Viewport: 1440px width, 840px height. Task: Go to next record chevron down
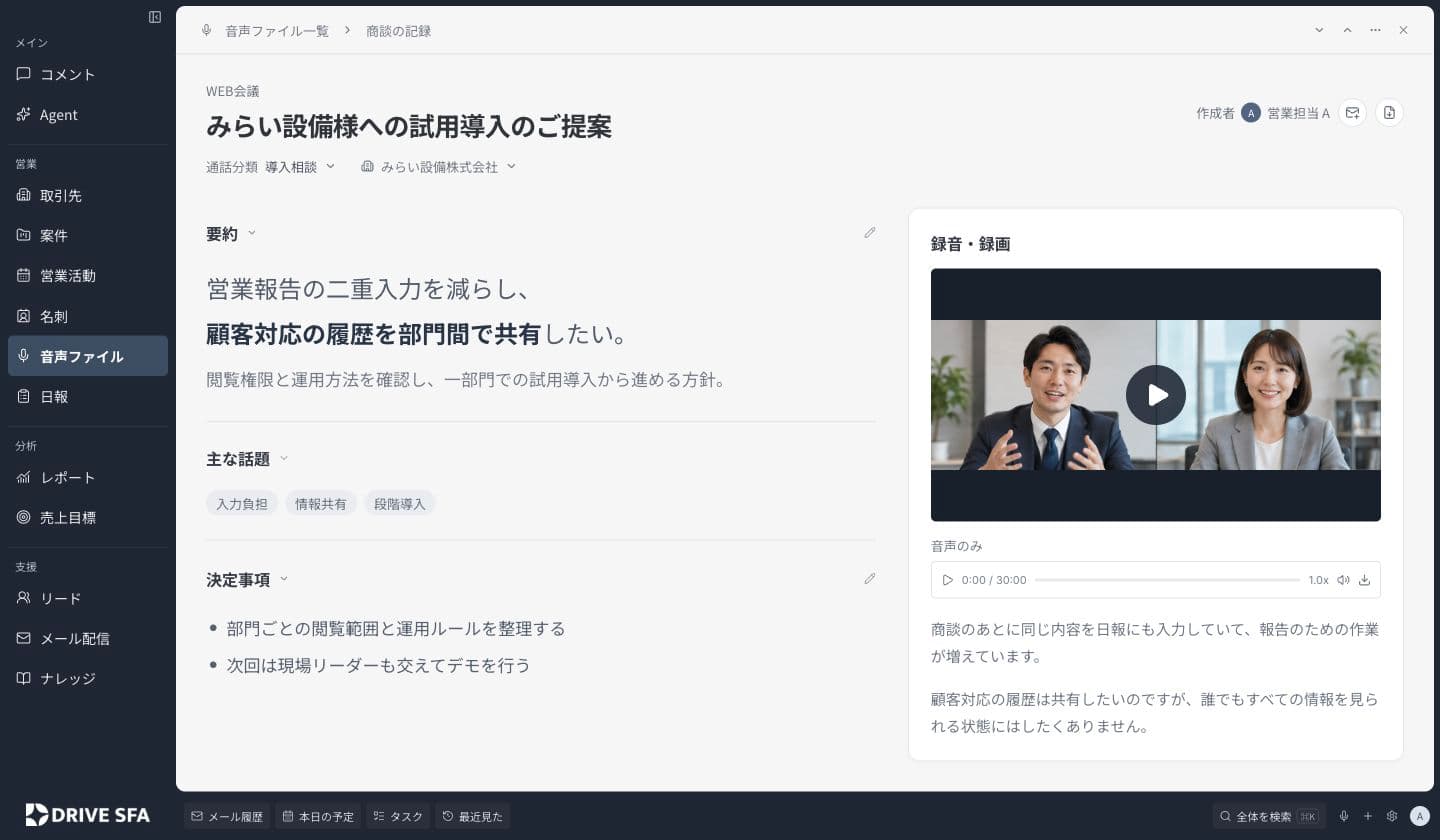[1319, 30]
